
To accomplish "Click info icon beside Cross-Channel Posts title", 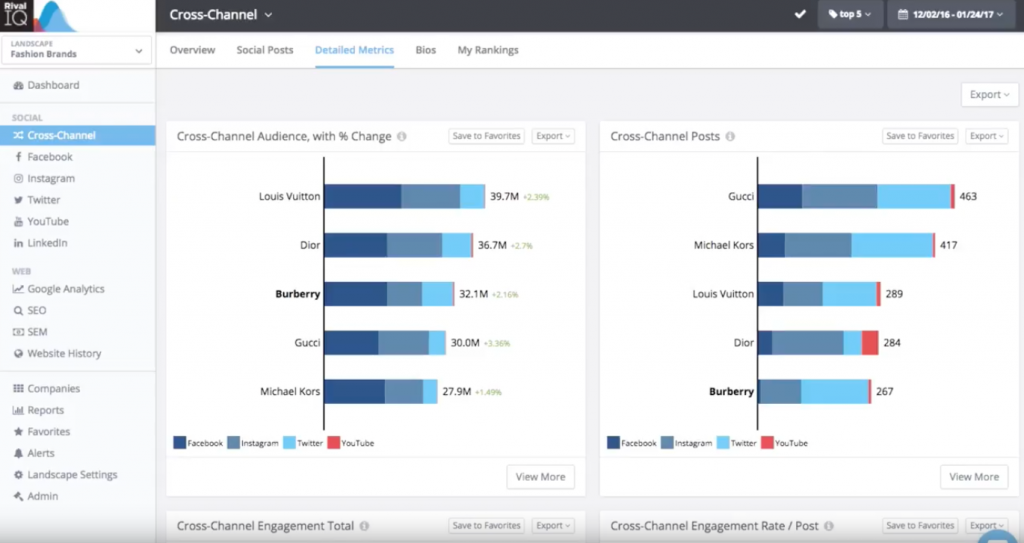I will [730, 137].
